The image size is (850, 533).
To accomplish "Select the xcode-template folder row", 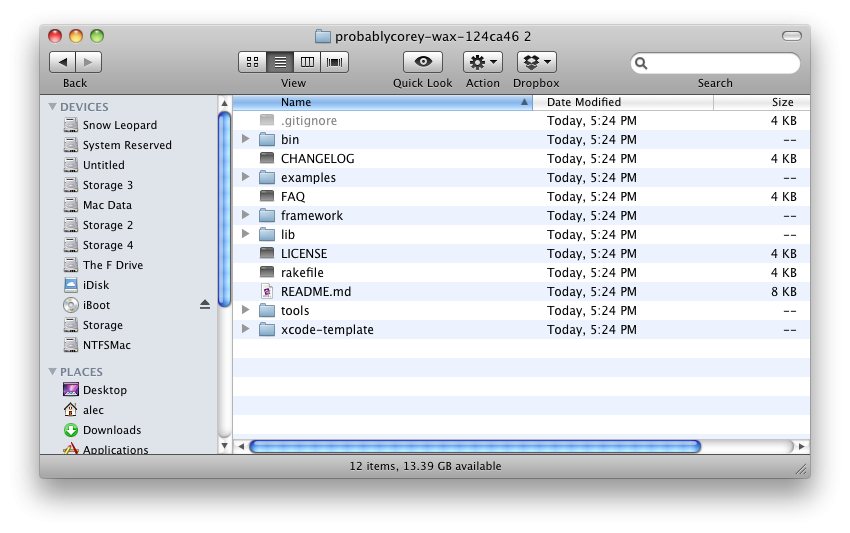I will (521, 329).
